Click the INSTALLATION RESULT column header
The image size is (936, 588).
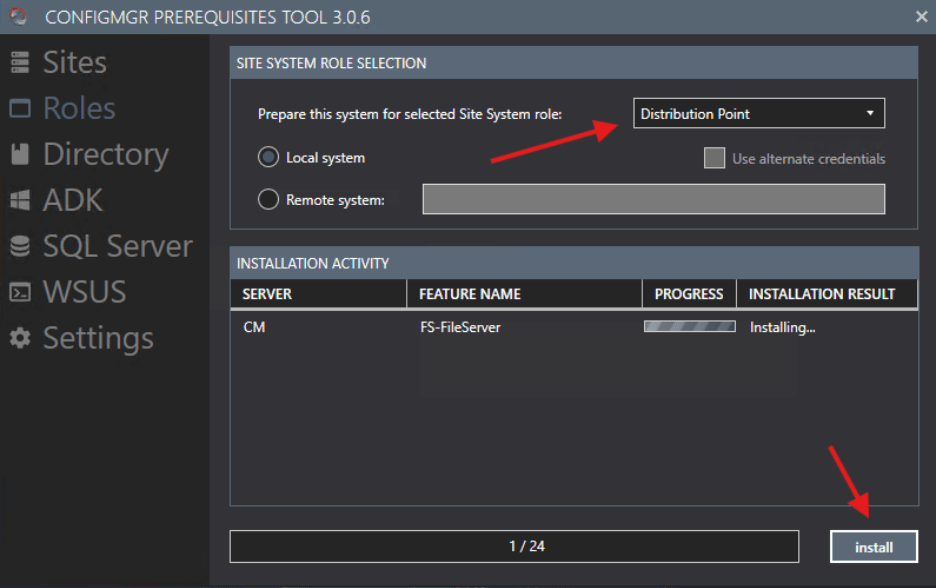pos(826,293)
